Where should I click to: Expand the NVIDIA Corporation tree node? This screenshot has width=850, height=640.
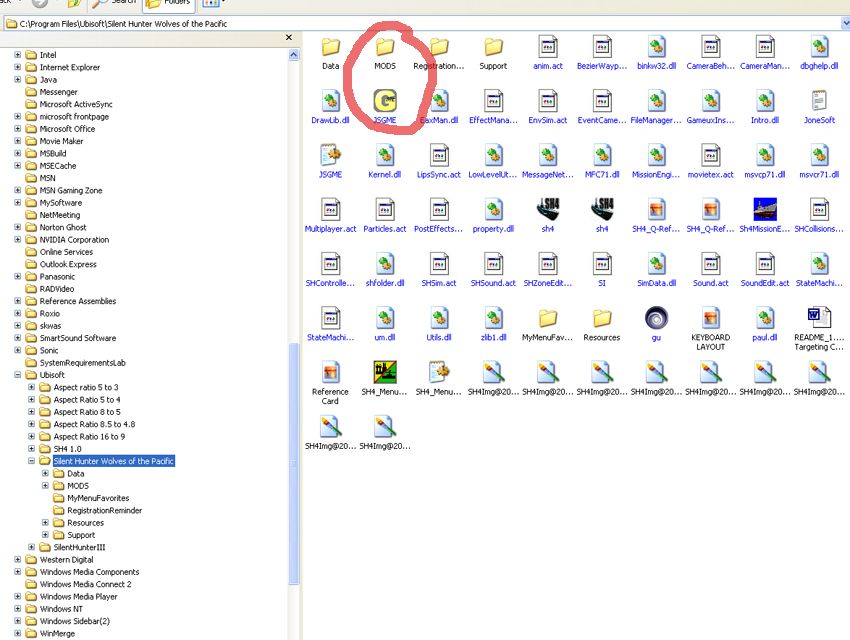tap(18, 240)
